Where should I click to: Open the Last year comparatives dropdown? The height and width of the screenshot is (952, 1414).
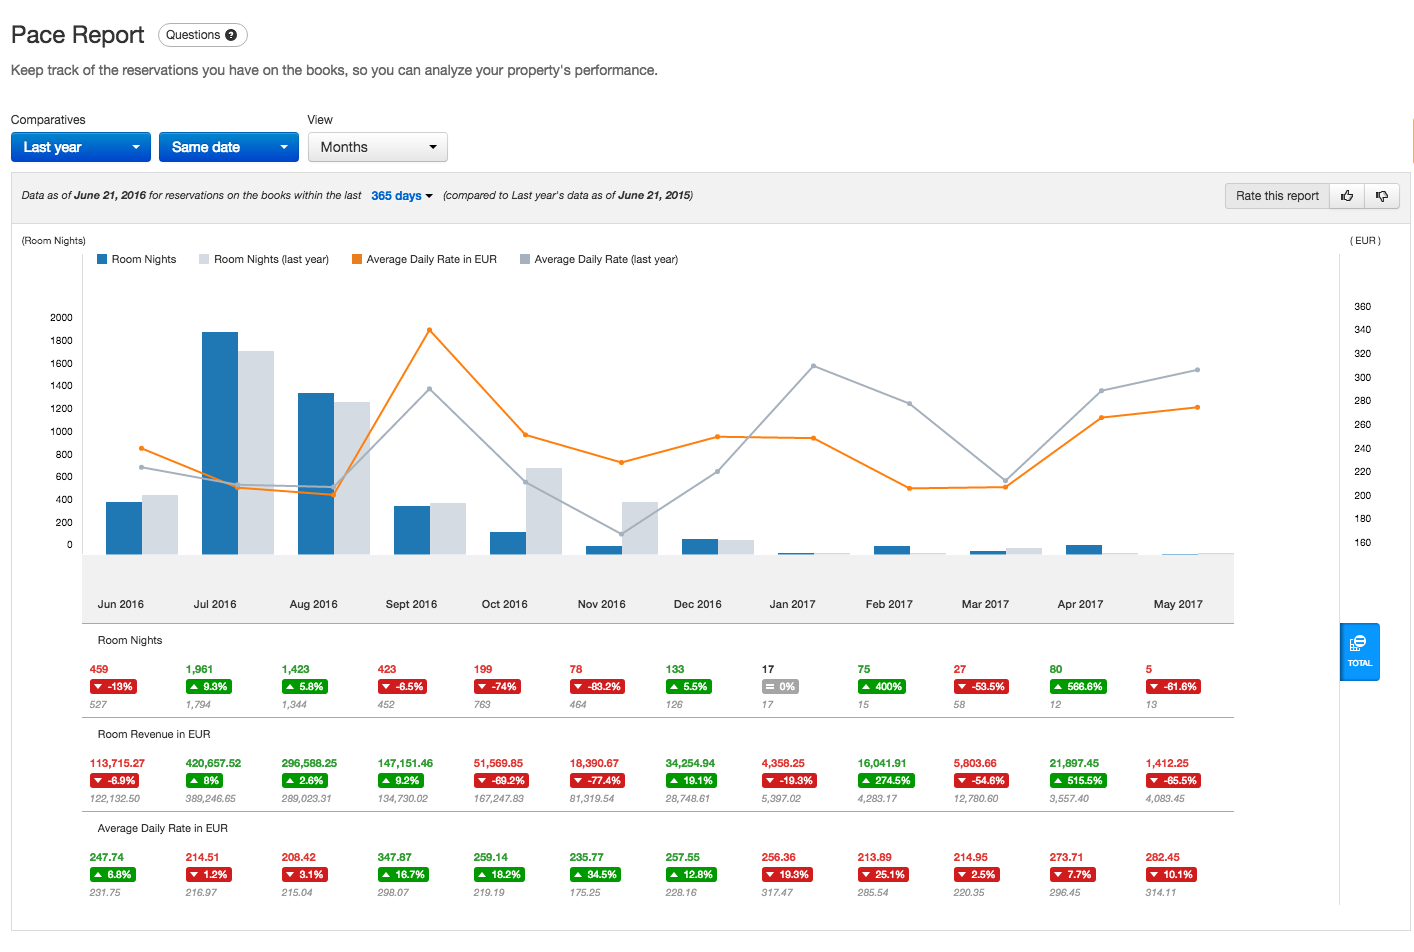[x=80, y=146]
